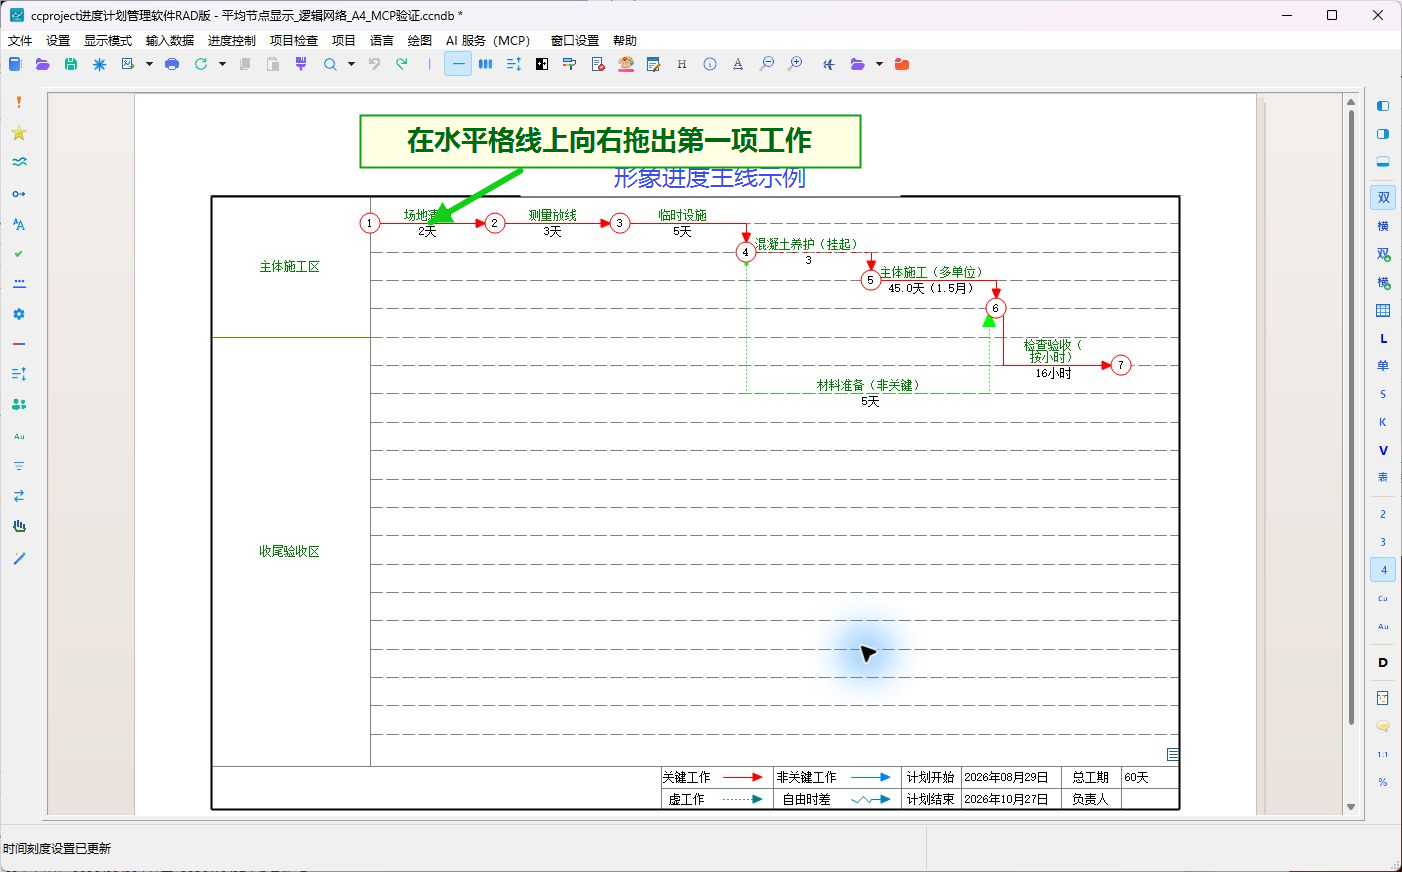Click the green people group sidebar icon
The height and width of the screenshot is (872, 1402).
19,405
